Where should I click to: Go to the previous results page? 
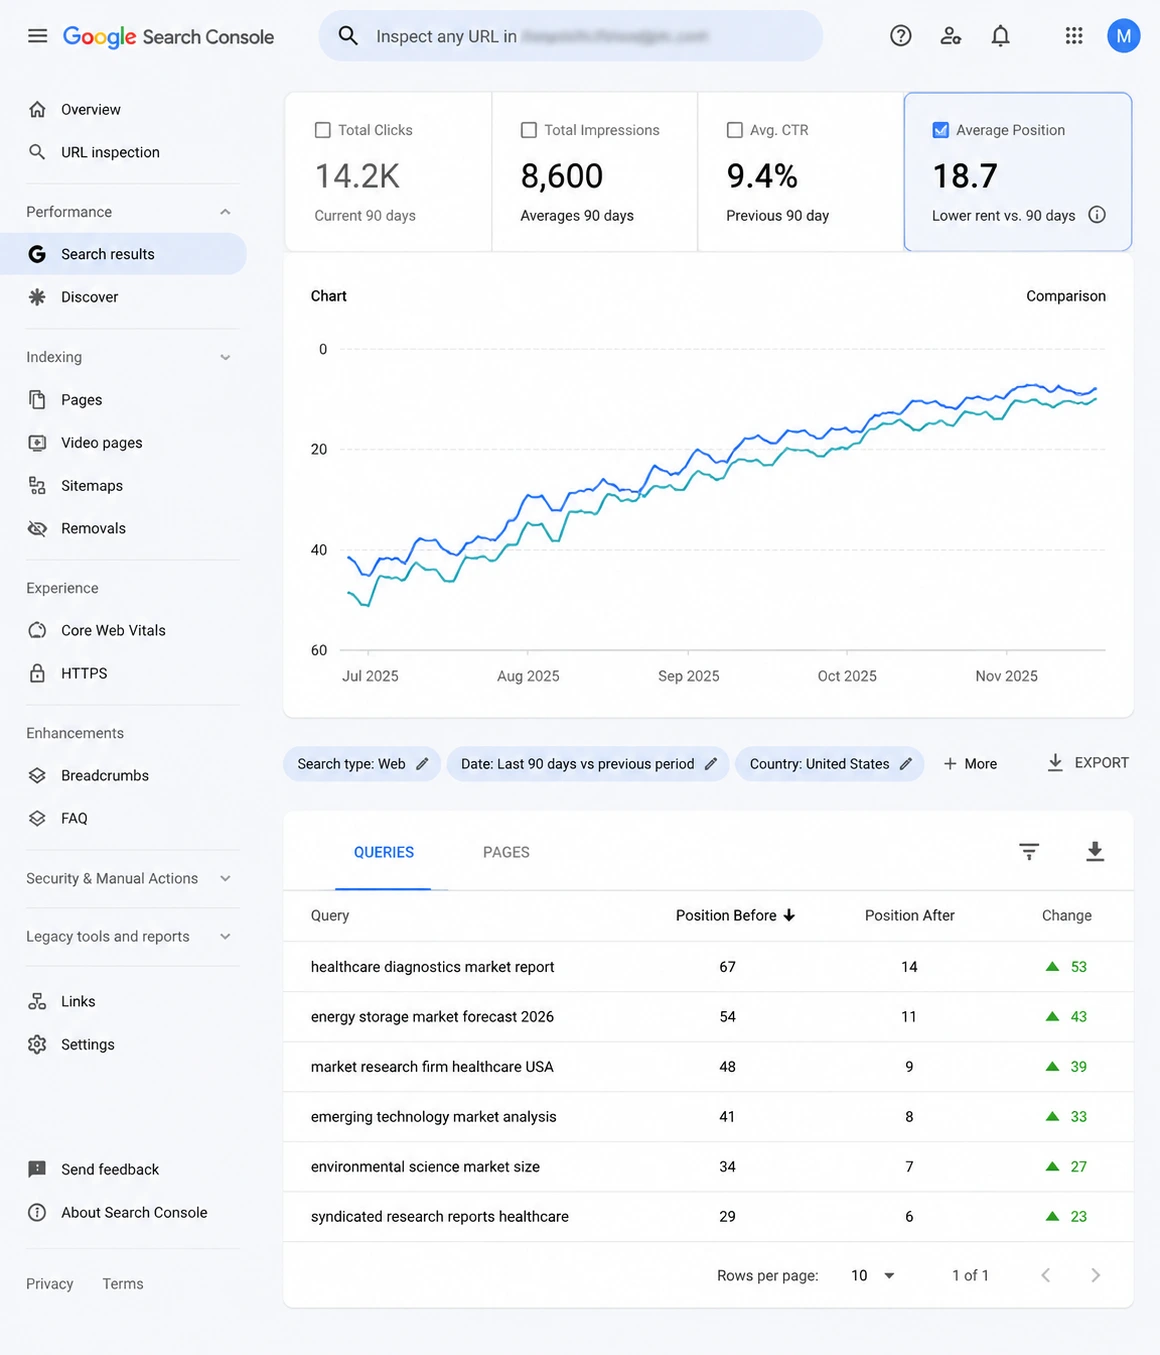(1046, 1275)
